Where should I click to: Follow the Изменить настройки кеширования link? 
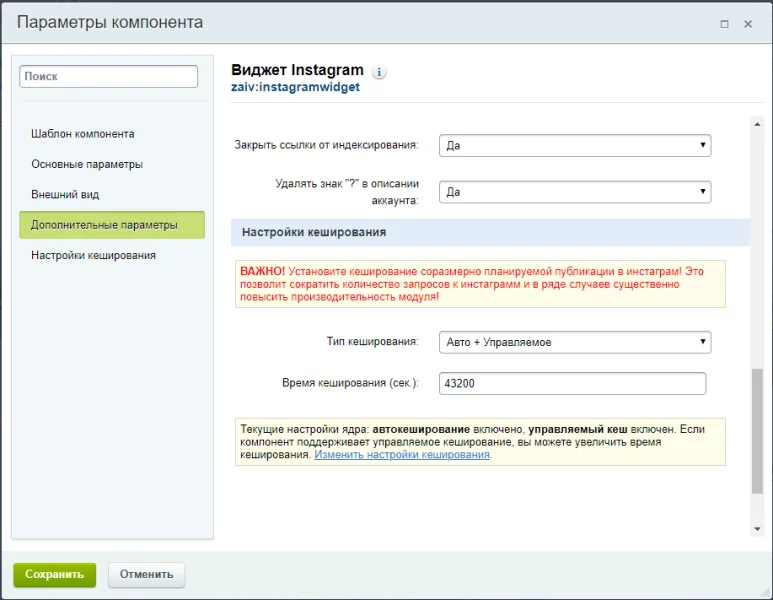[402, 454]
